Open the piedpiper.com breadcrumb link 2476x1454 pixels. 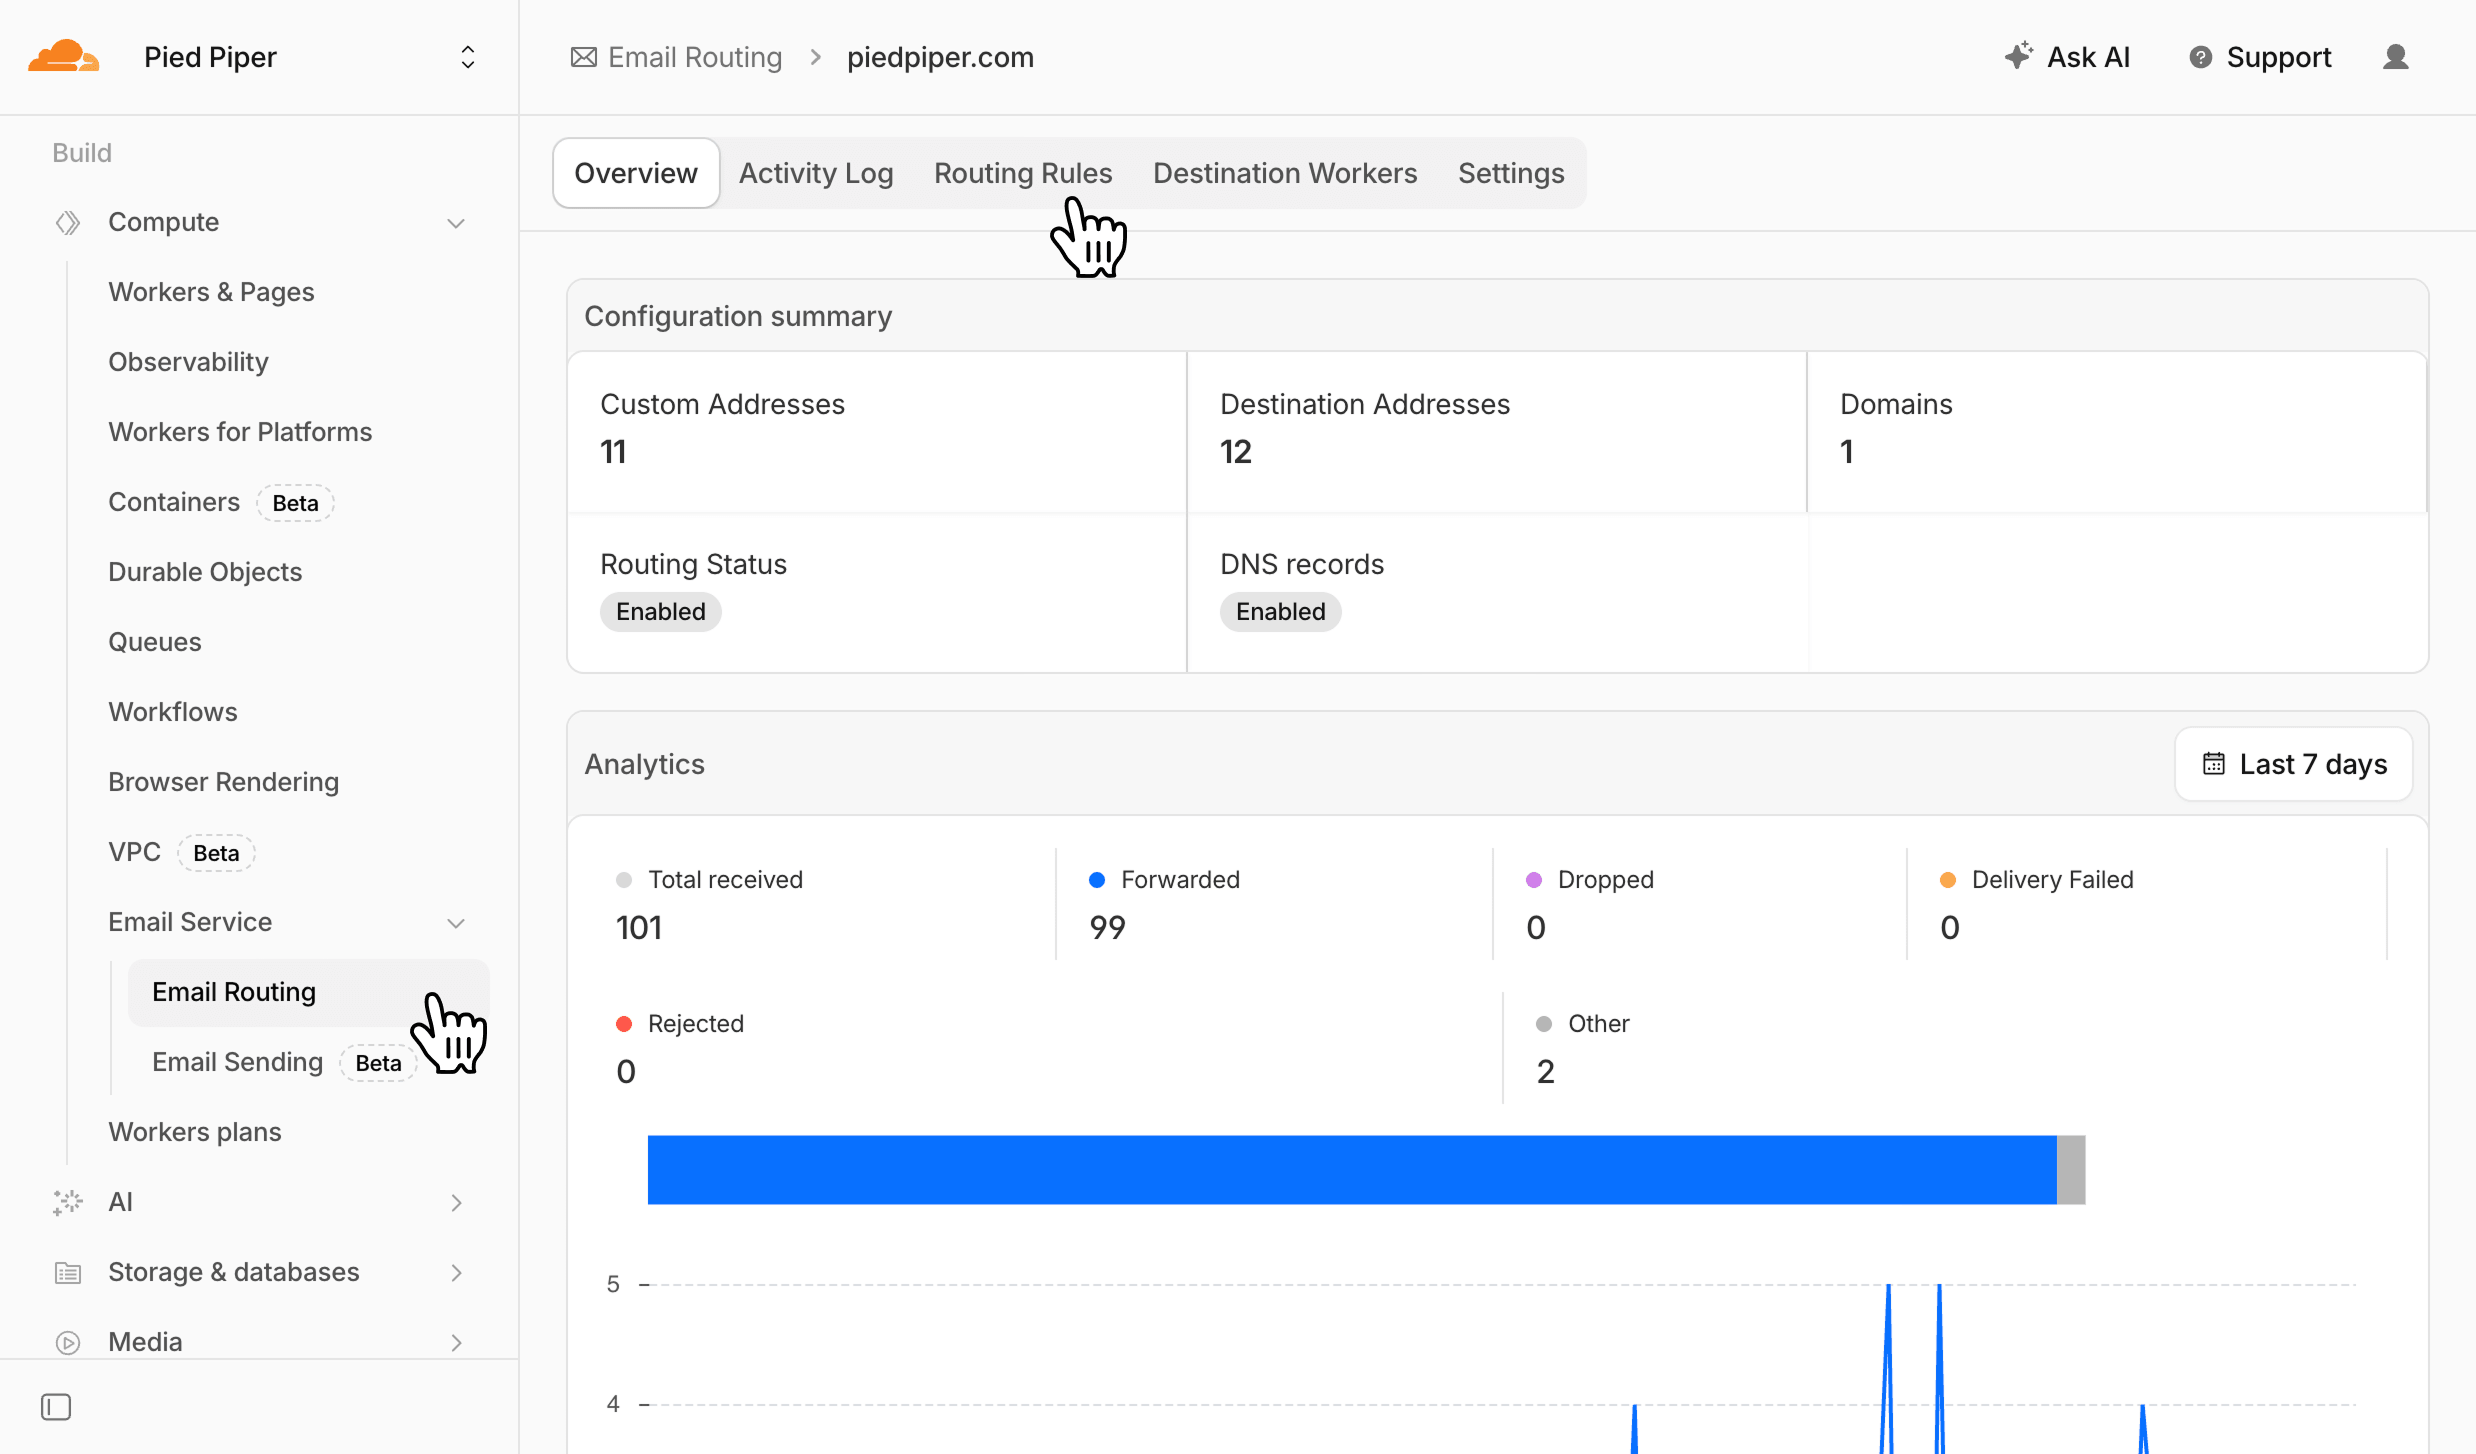pyautogui.click(x=939, y=57)
